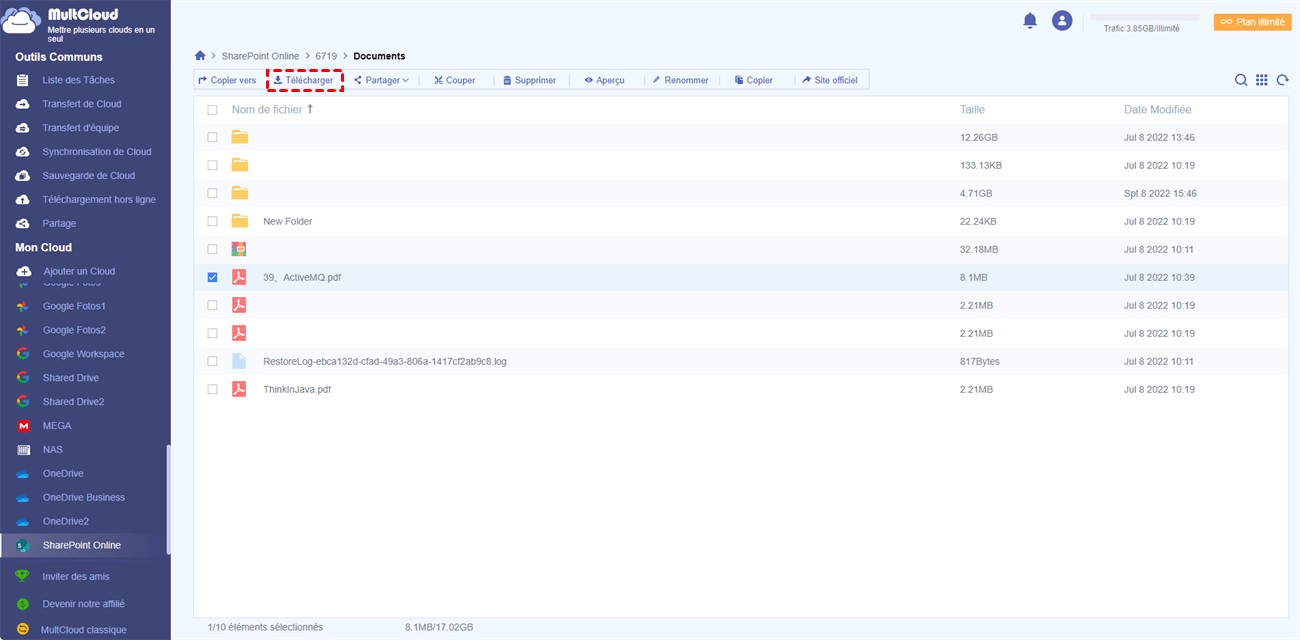This screenshot has height=640, width=1300.
Task: Open the notifications bell
Action: pos(1030,20)
